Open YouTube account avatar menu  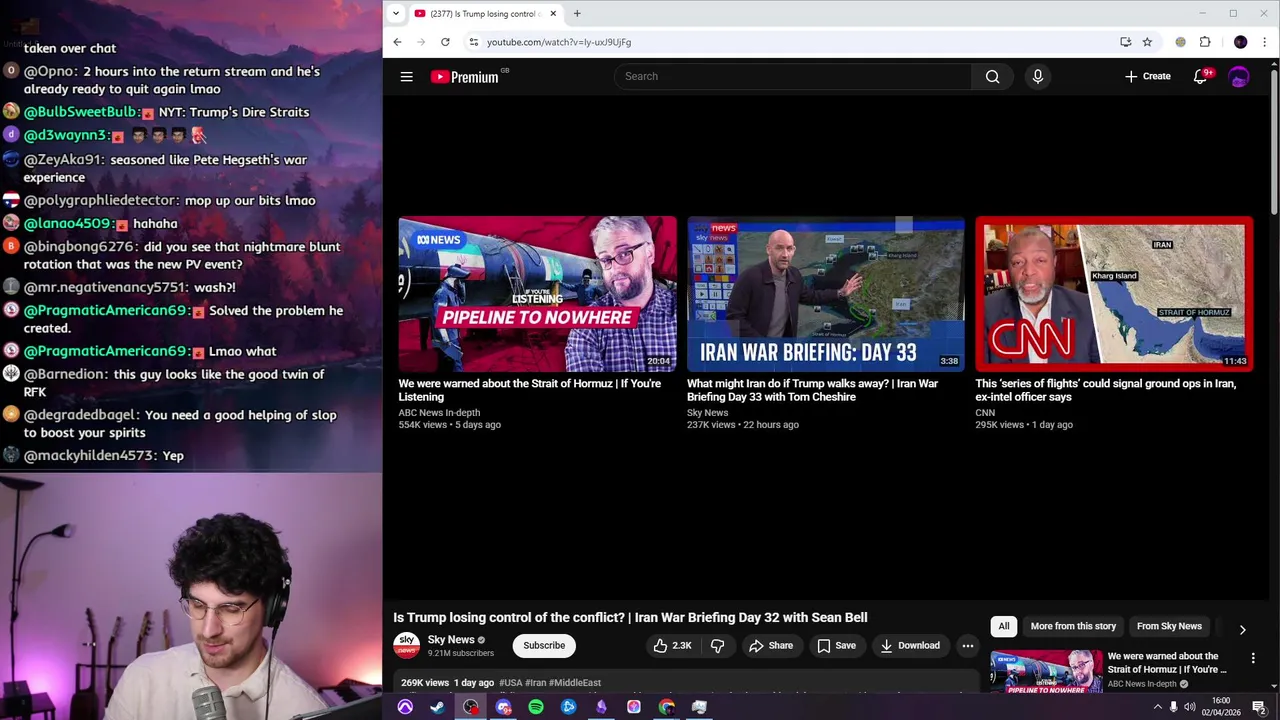1239,77
